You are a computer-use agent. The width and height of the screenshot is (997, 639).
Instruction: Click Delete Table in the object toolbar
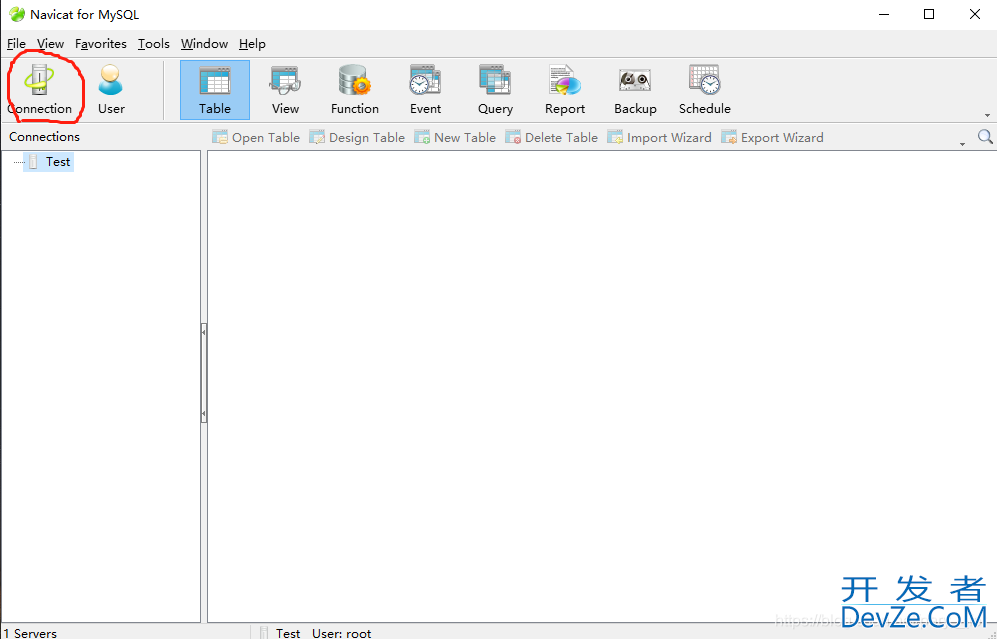[x=551, y=137]
